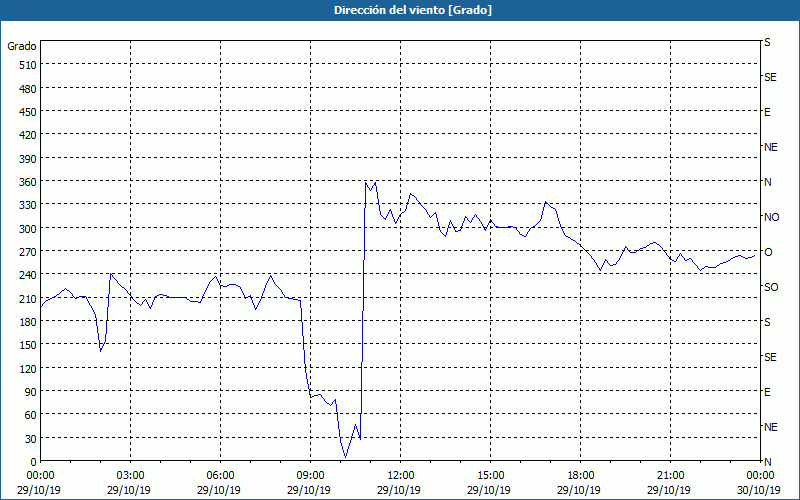Select the 18:00 time label
Image resolution: width=800 pixels, height=500 pixels.
coord(581,476)
